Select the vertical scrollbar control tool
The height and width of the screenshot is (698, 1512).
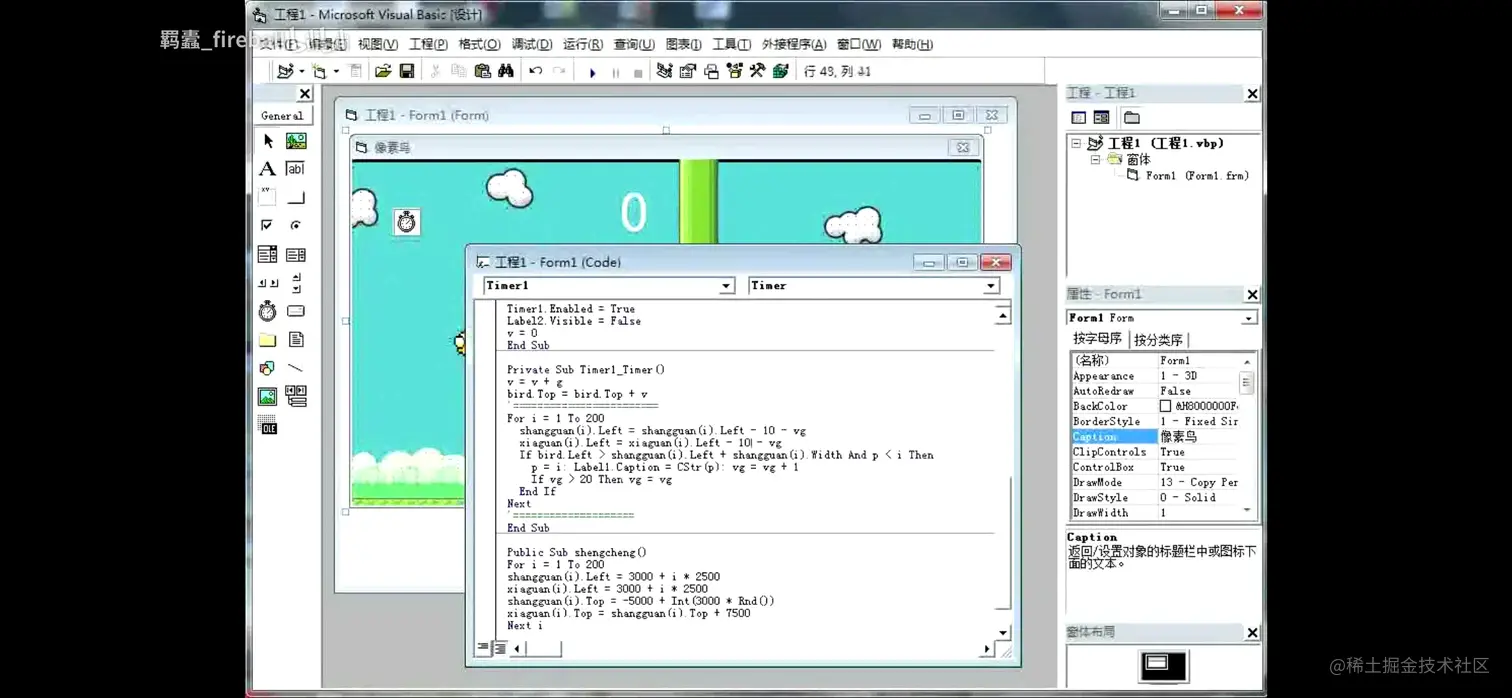tap(296, 283)
